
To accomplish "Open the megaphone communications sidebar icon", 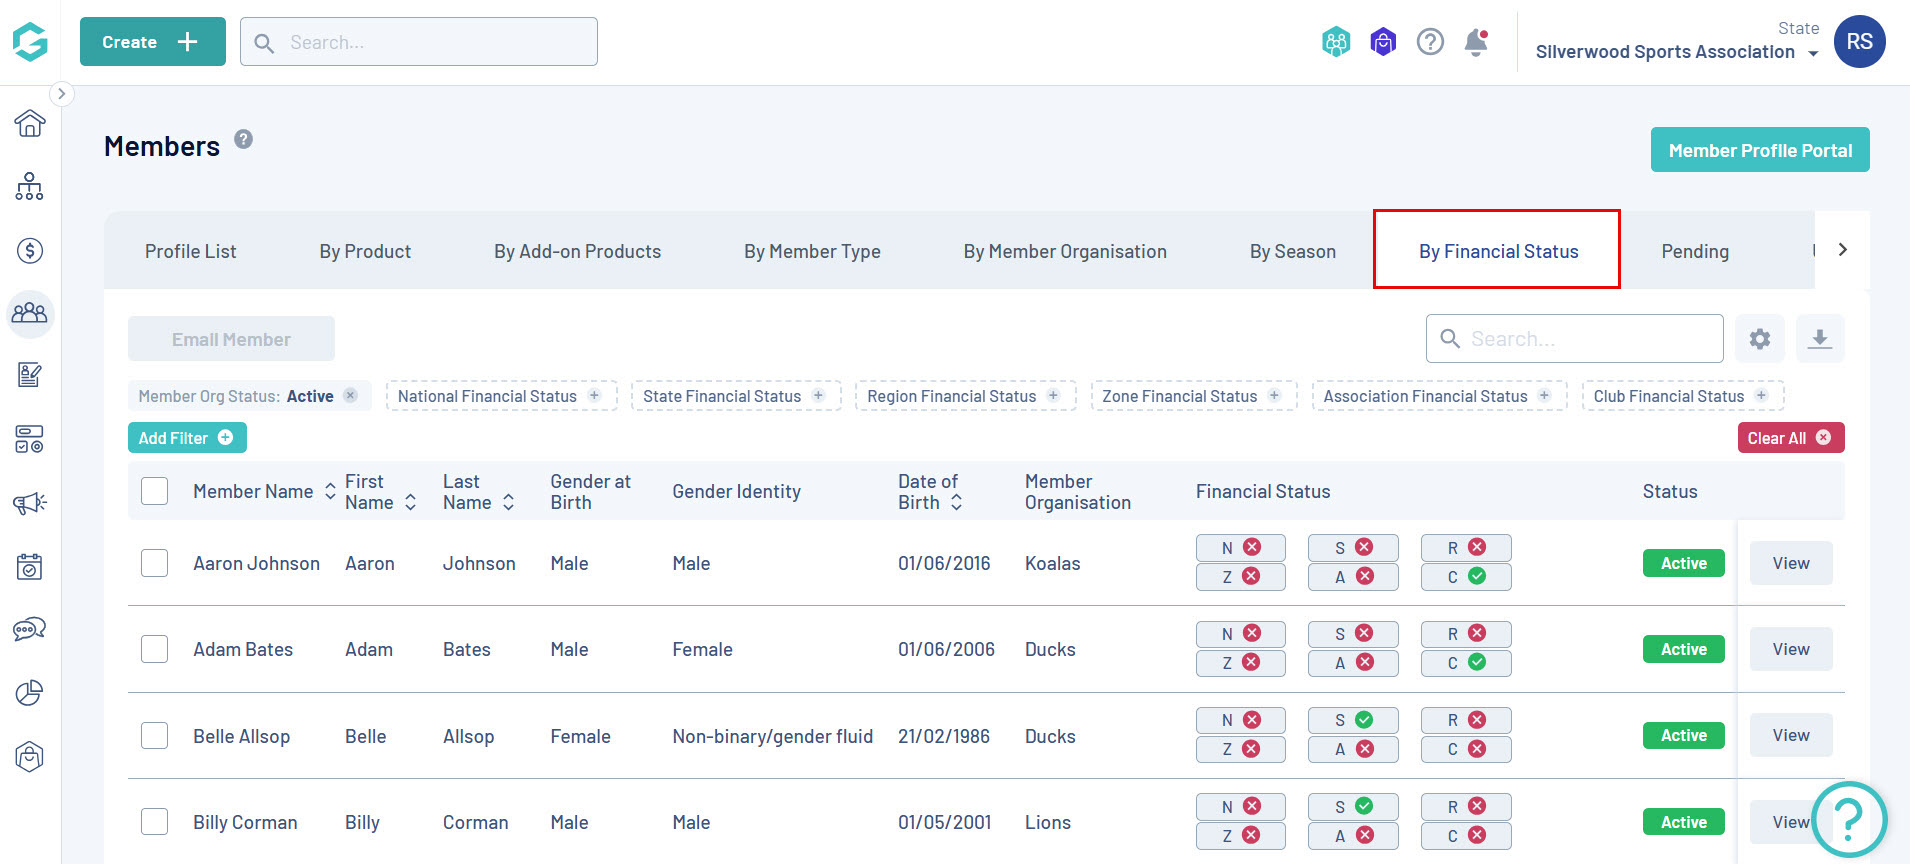I will [30, 502].
